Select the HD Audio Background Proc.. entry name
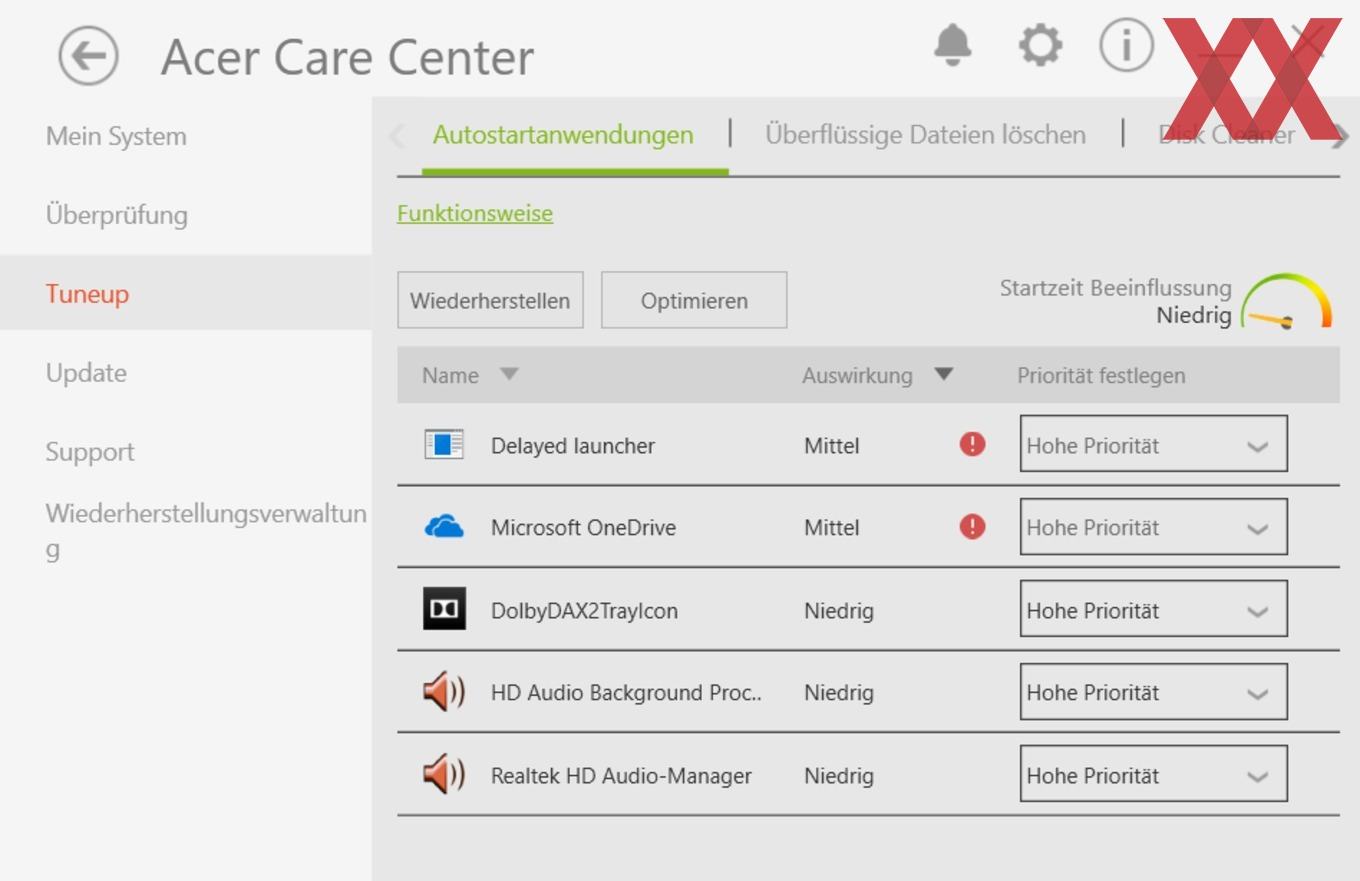 pyautogui.click(x=626, y=693)
